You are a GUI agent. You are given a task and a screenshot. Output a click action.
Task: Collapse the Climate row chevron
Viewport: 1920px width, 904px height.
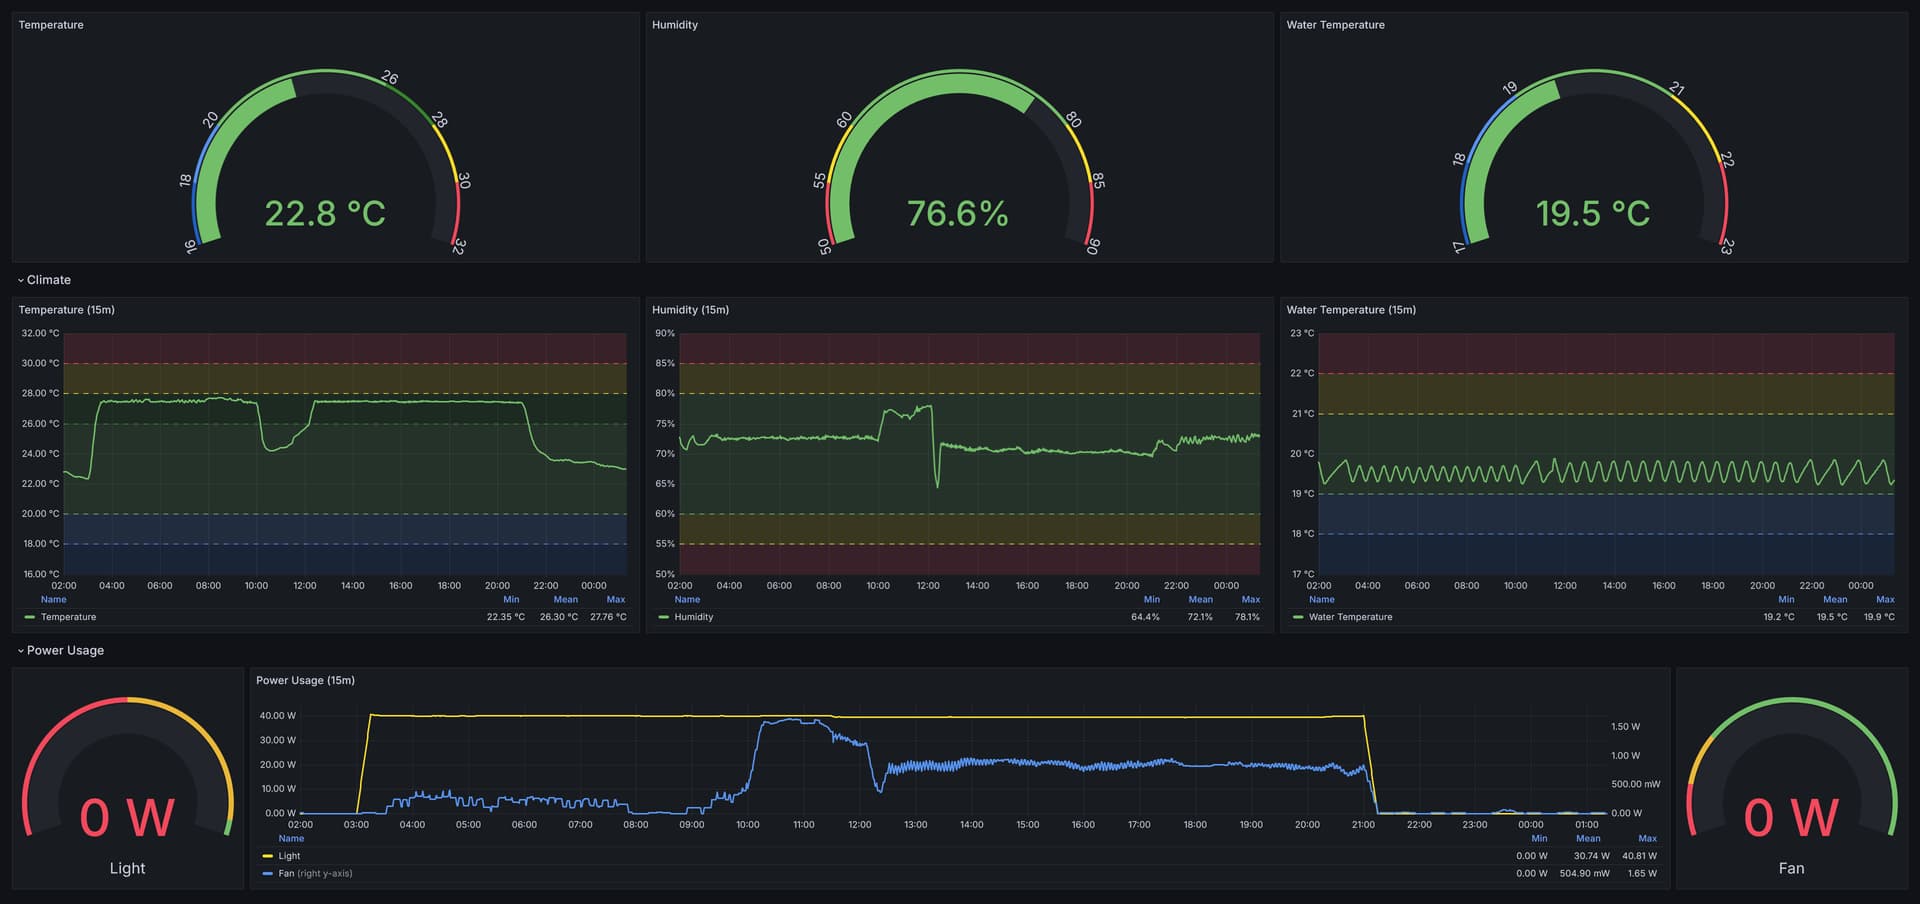(20, 280)
